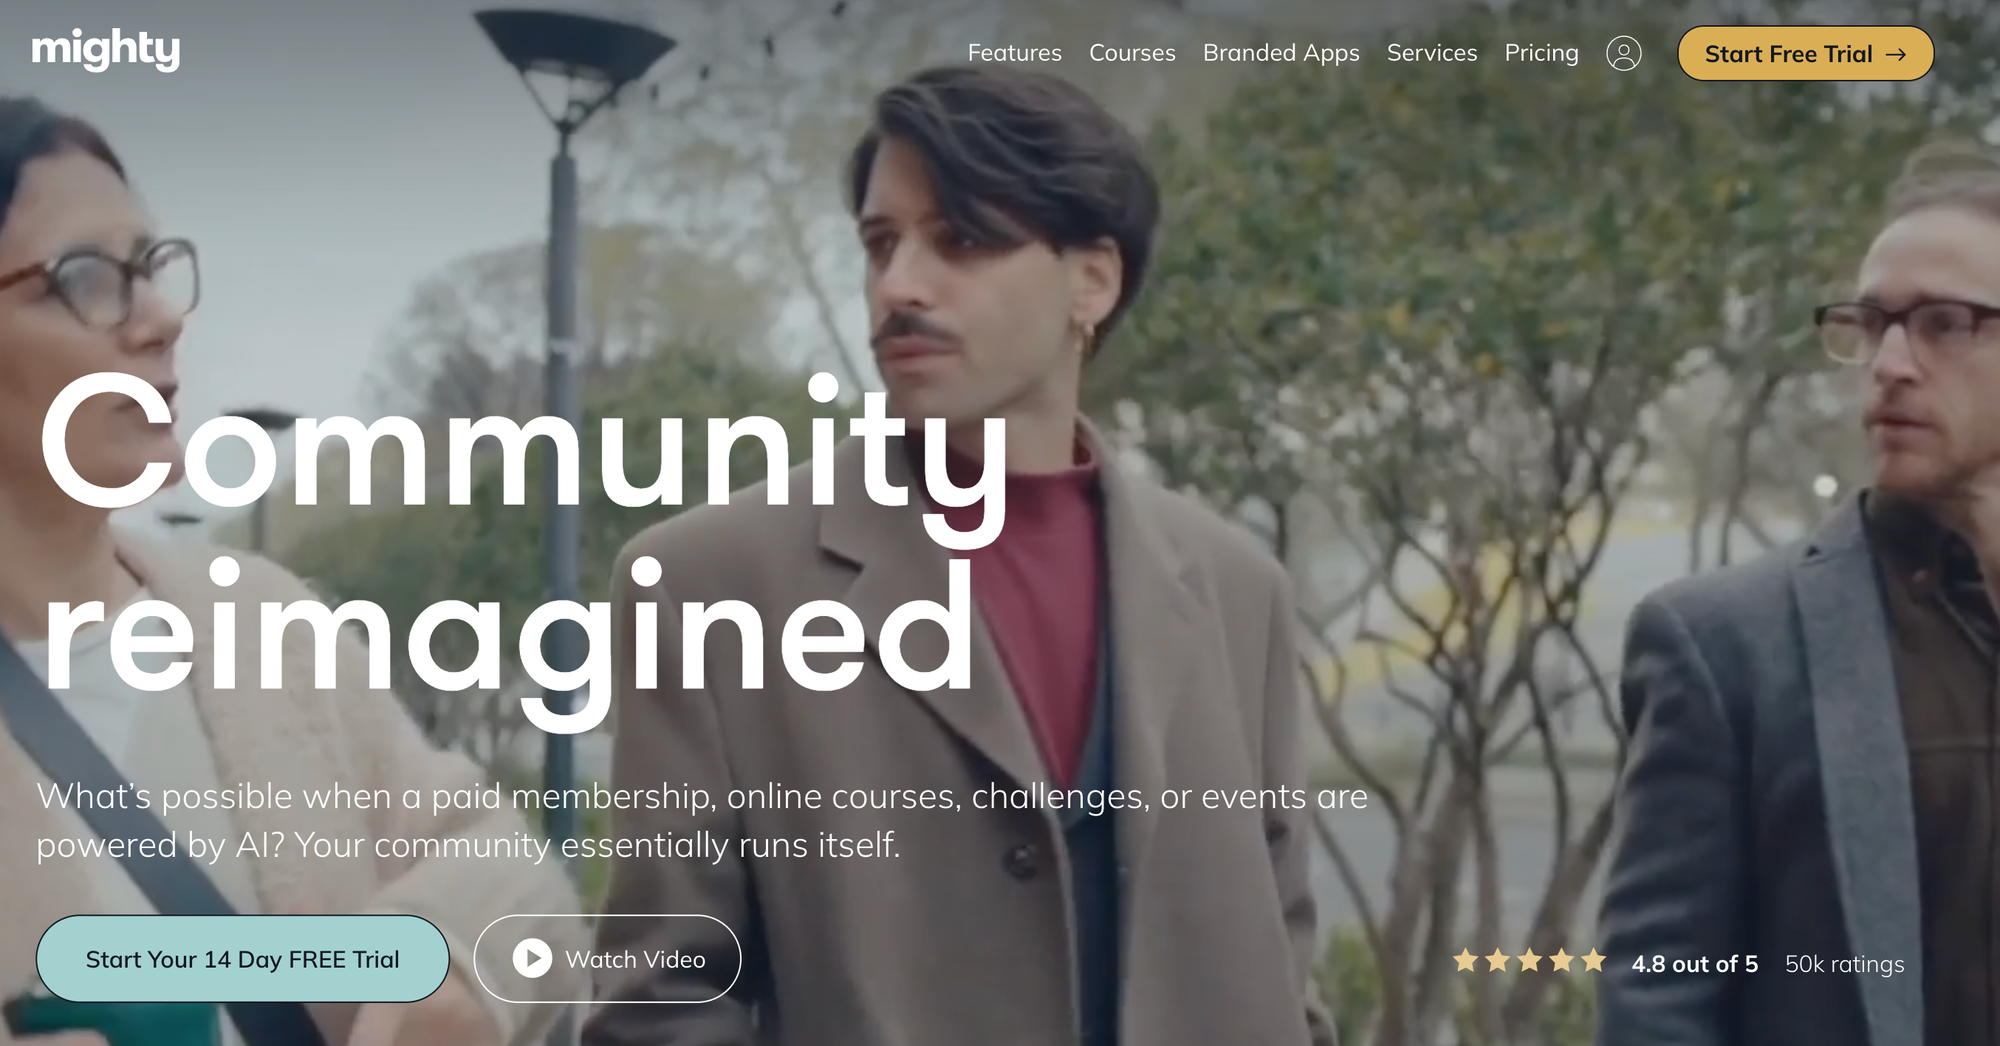The height and width of the screenshot is (1046, 2000).
Task: Click the 4.8 out of 5 text
Action: [x=1694, y=964]
